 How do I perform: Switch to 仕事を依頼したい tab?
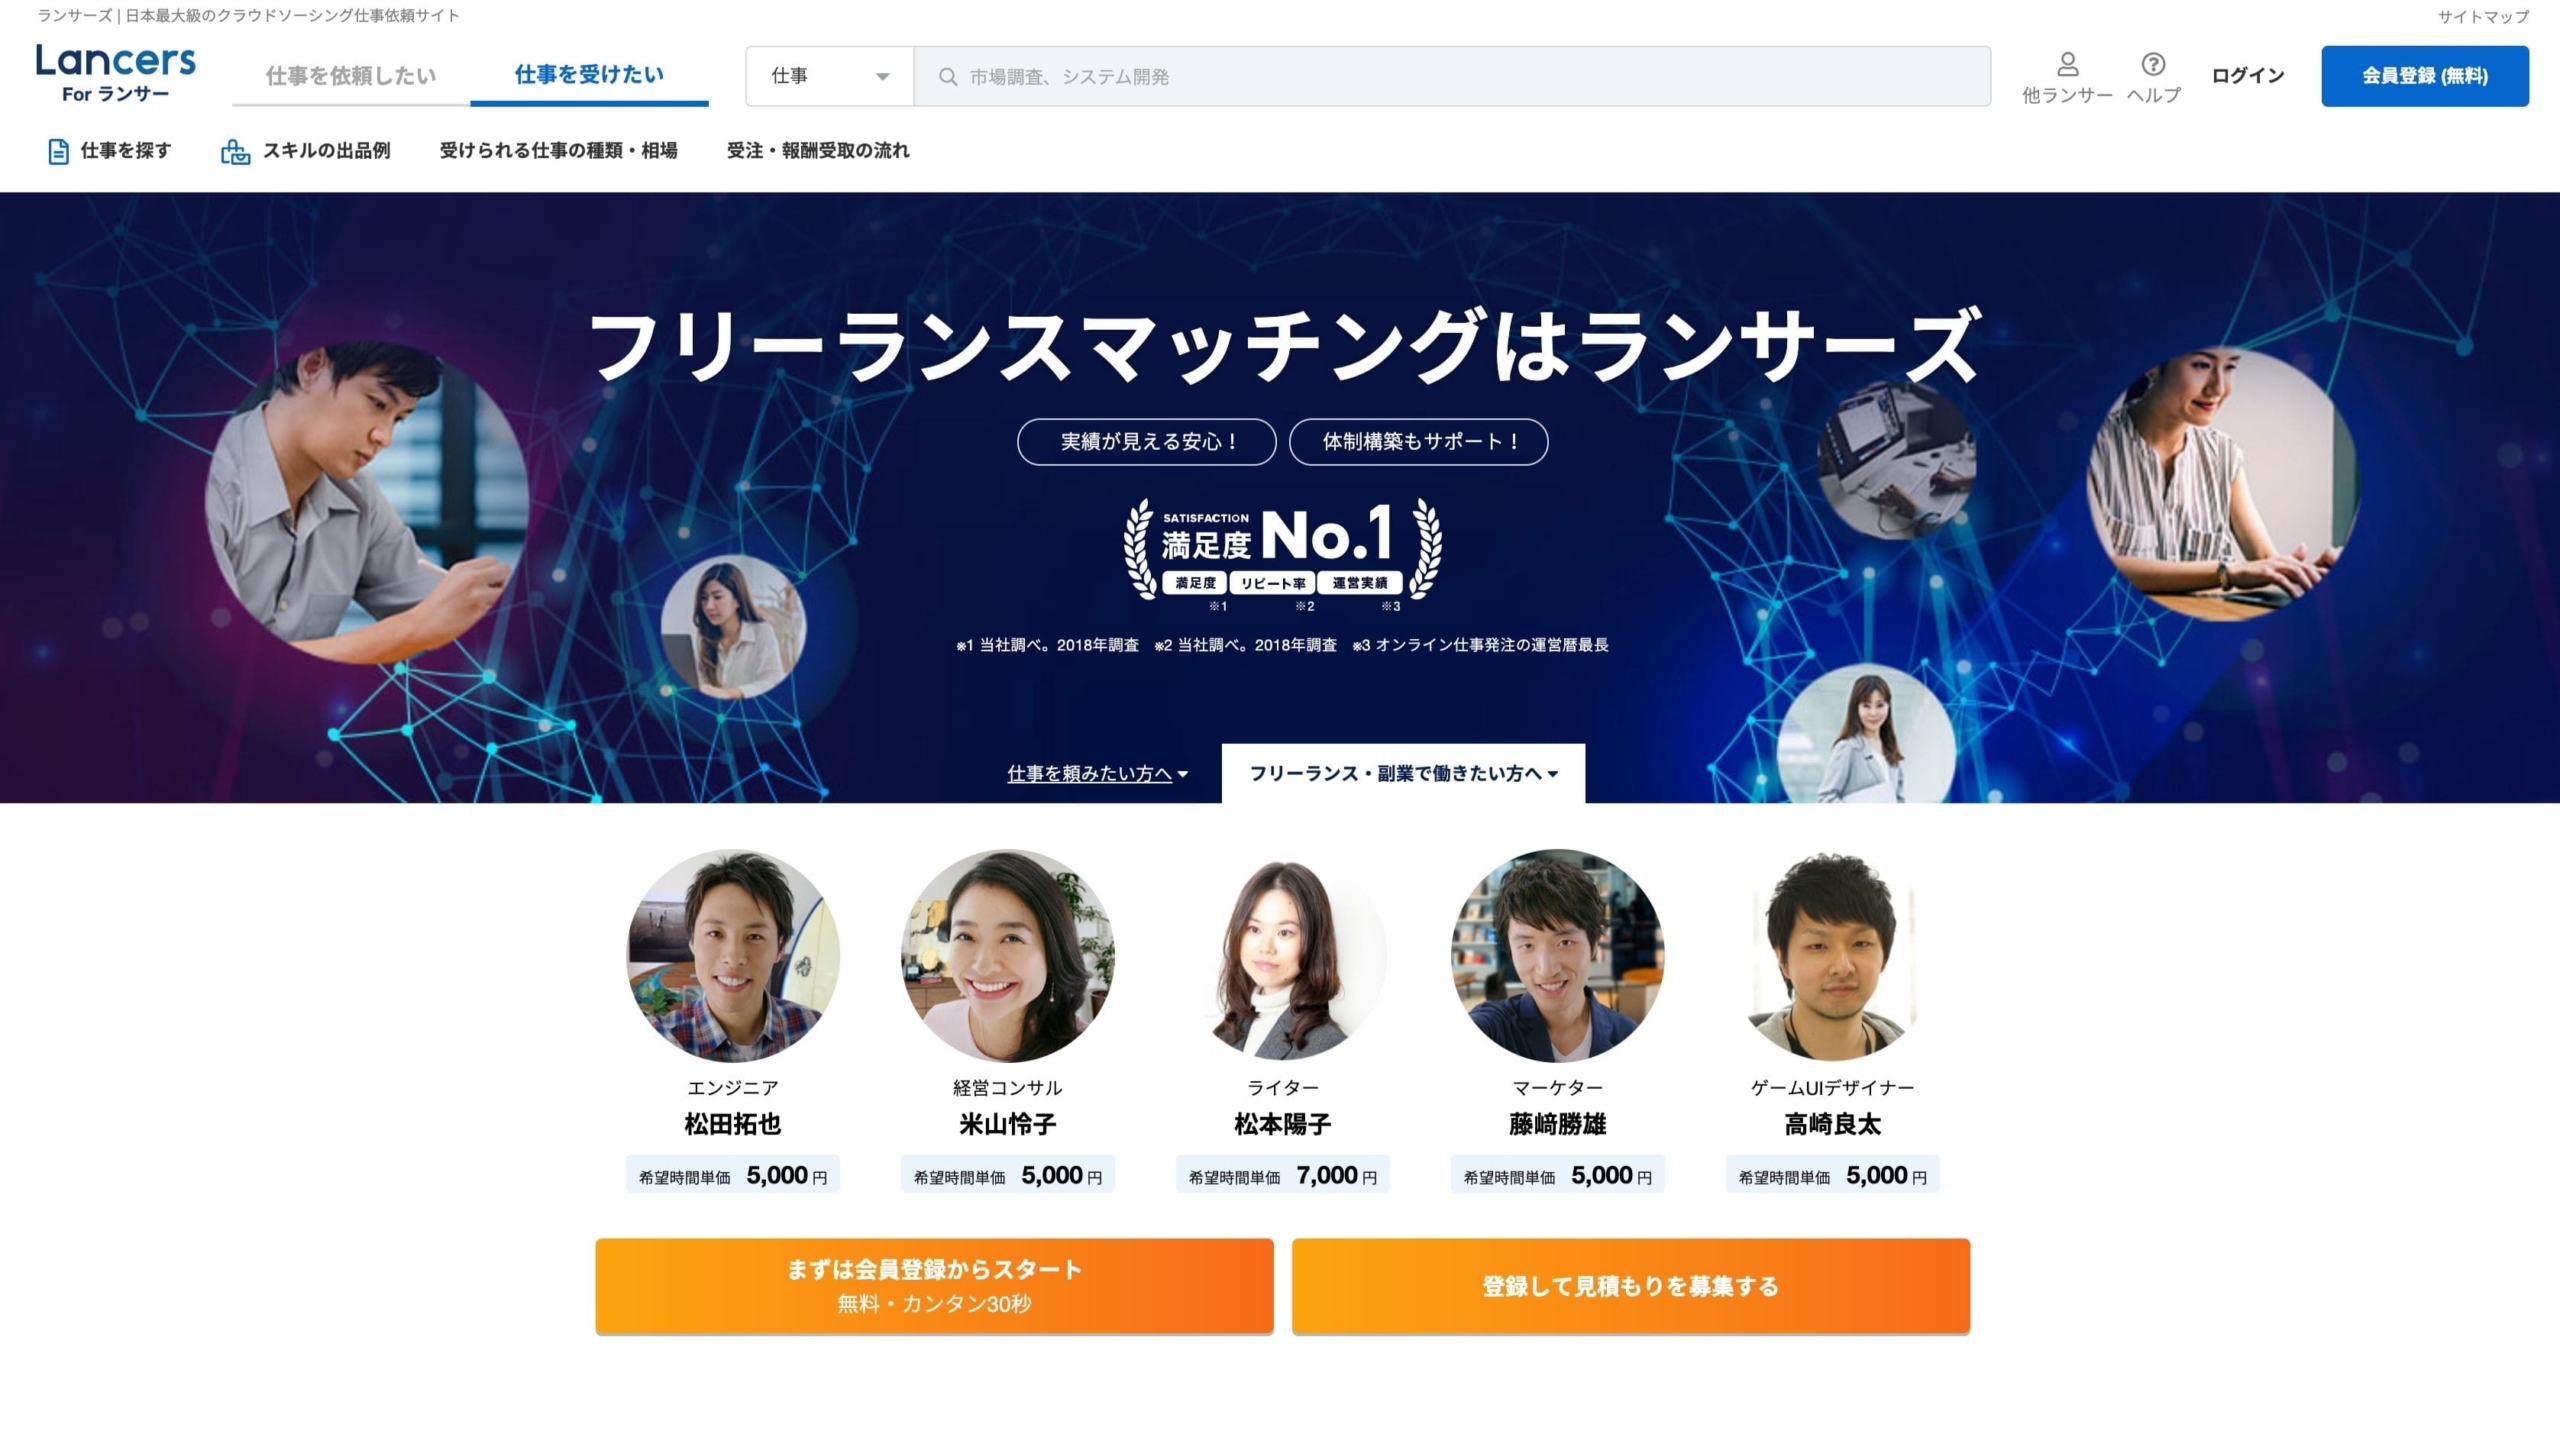tap(351, 76)
